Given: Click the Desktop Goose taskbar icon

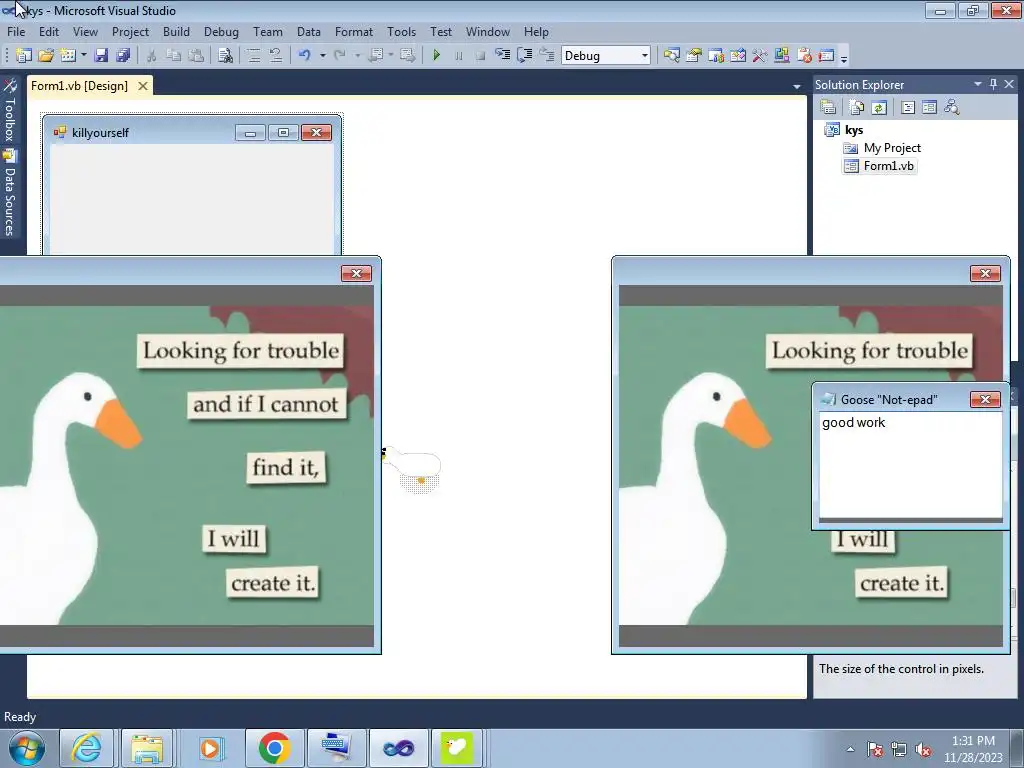Looking at the screenshot, I should (456, 748).
